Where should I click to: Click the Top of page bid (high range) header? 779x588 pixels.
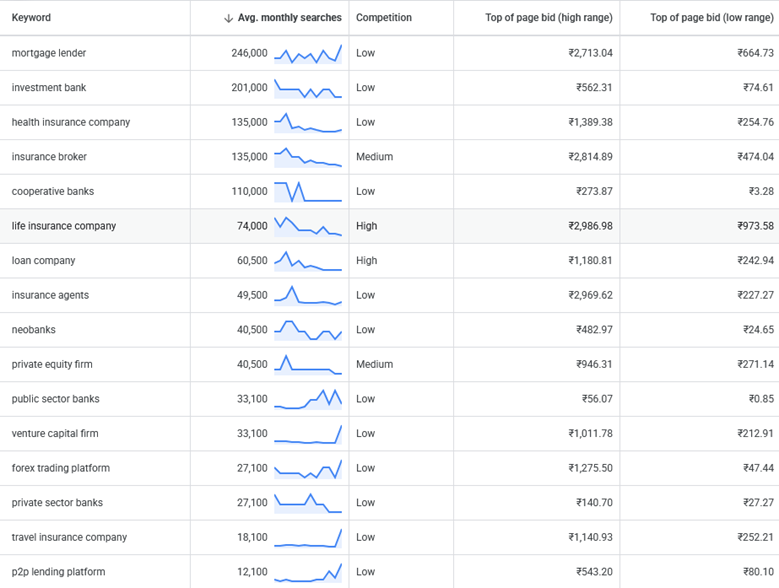pos(548,18)
